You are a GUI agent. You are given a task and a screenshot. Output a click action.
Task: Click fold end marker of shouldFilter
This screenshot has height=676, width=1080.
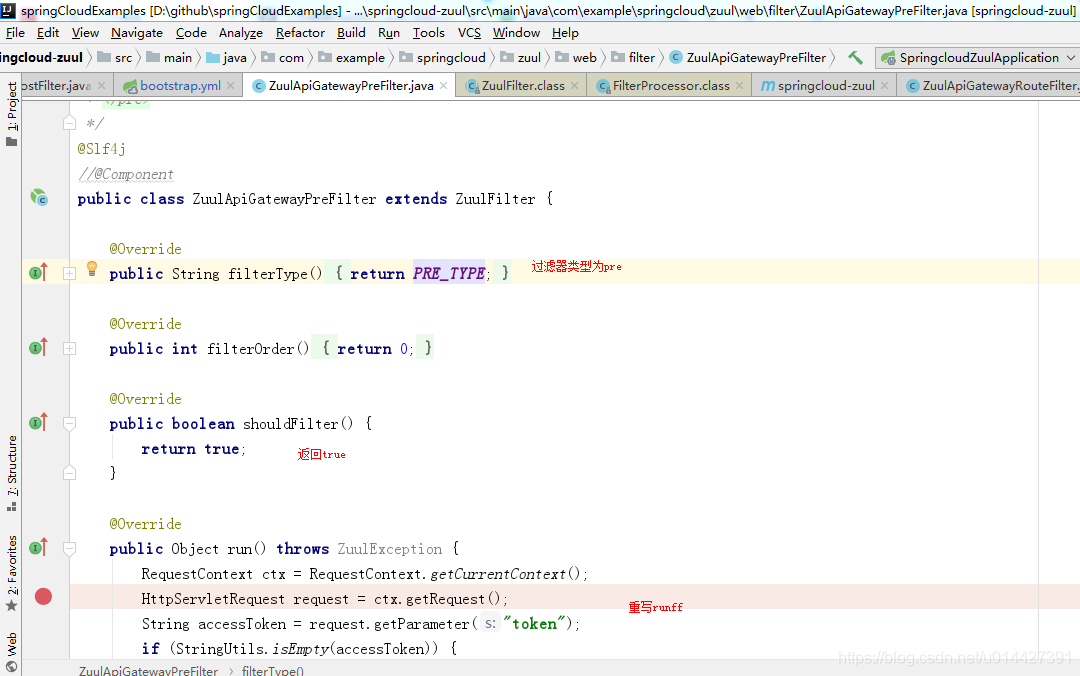(70, 473)
